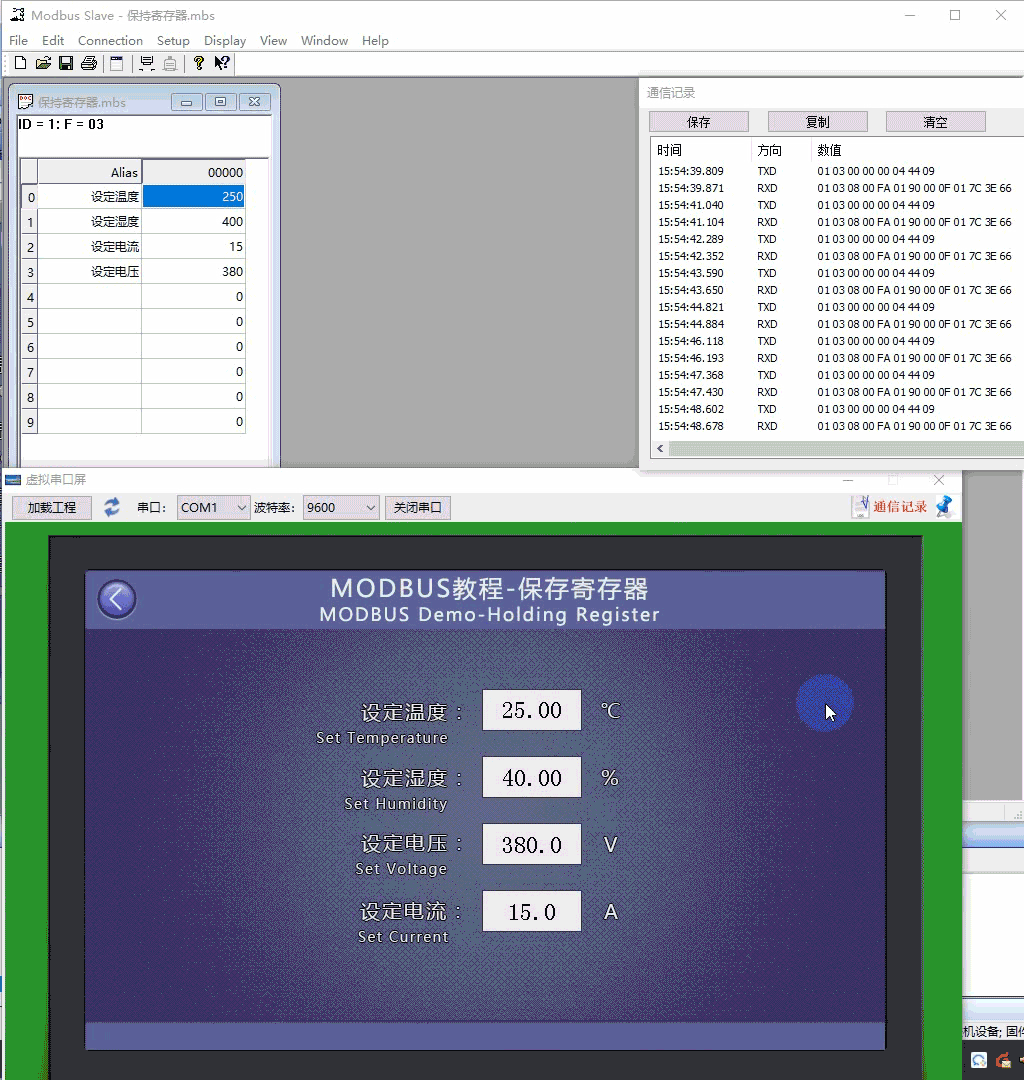Click the New document toolbar icon
This screenshot has width=1024, height=1080.
[21, 63]
